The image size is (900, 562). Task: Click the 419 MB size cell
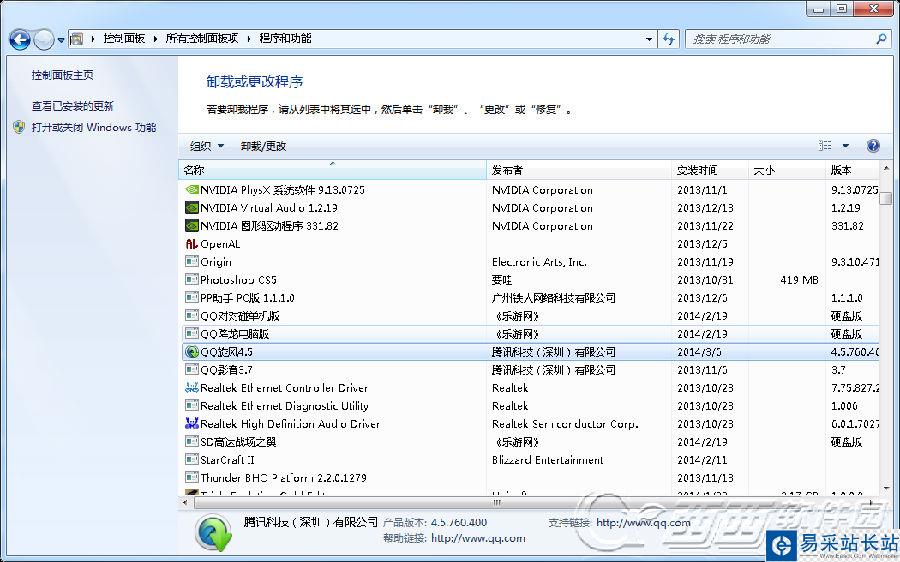point(799,280)
